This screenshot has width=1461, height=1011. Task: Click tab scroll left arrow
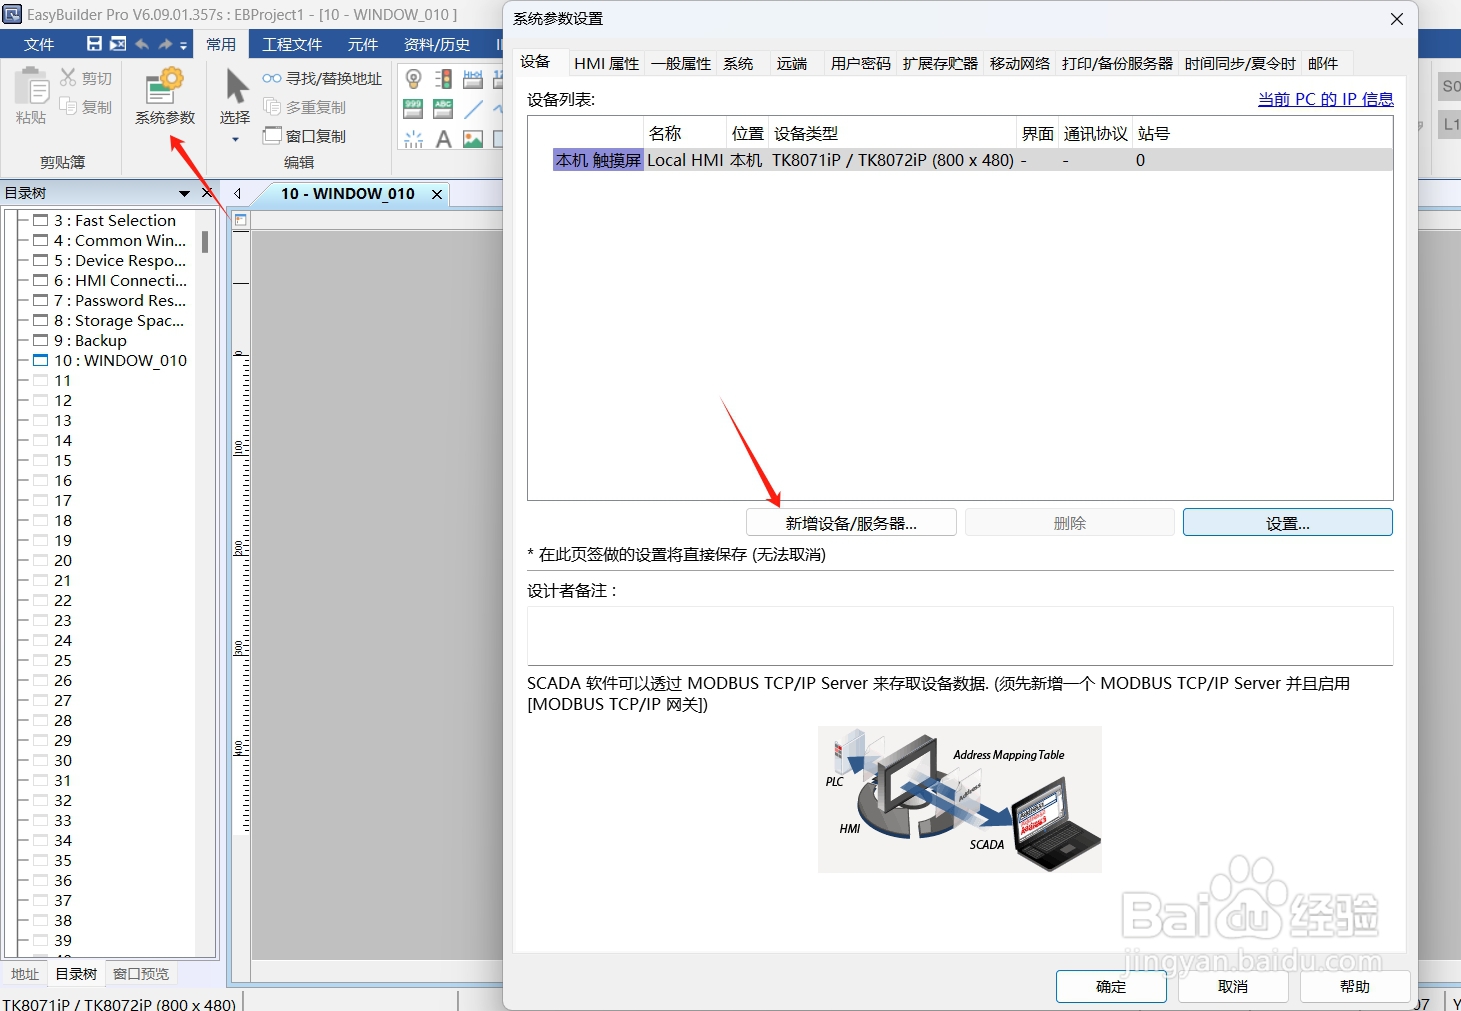coord(238,193)
